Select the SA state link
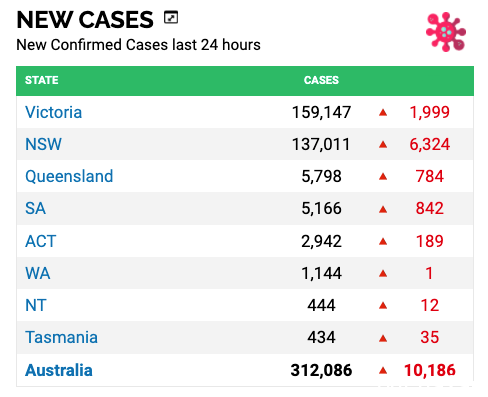Image resolution: width=488 pixels, height=397 pixels. (35, 209)
